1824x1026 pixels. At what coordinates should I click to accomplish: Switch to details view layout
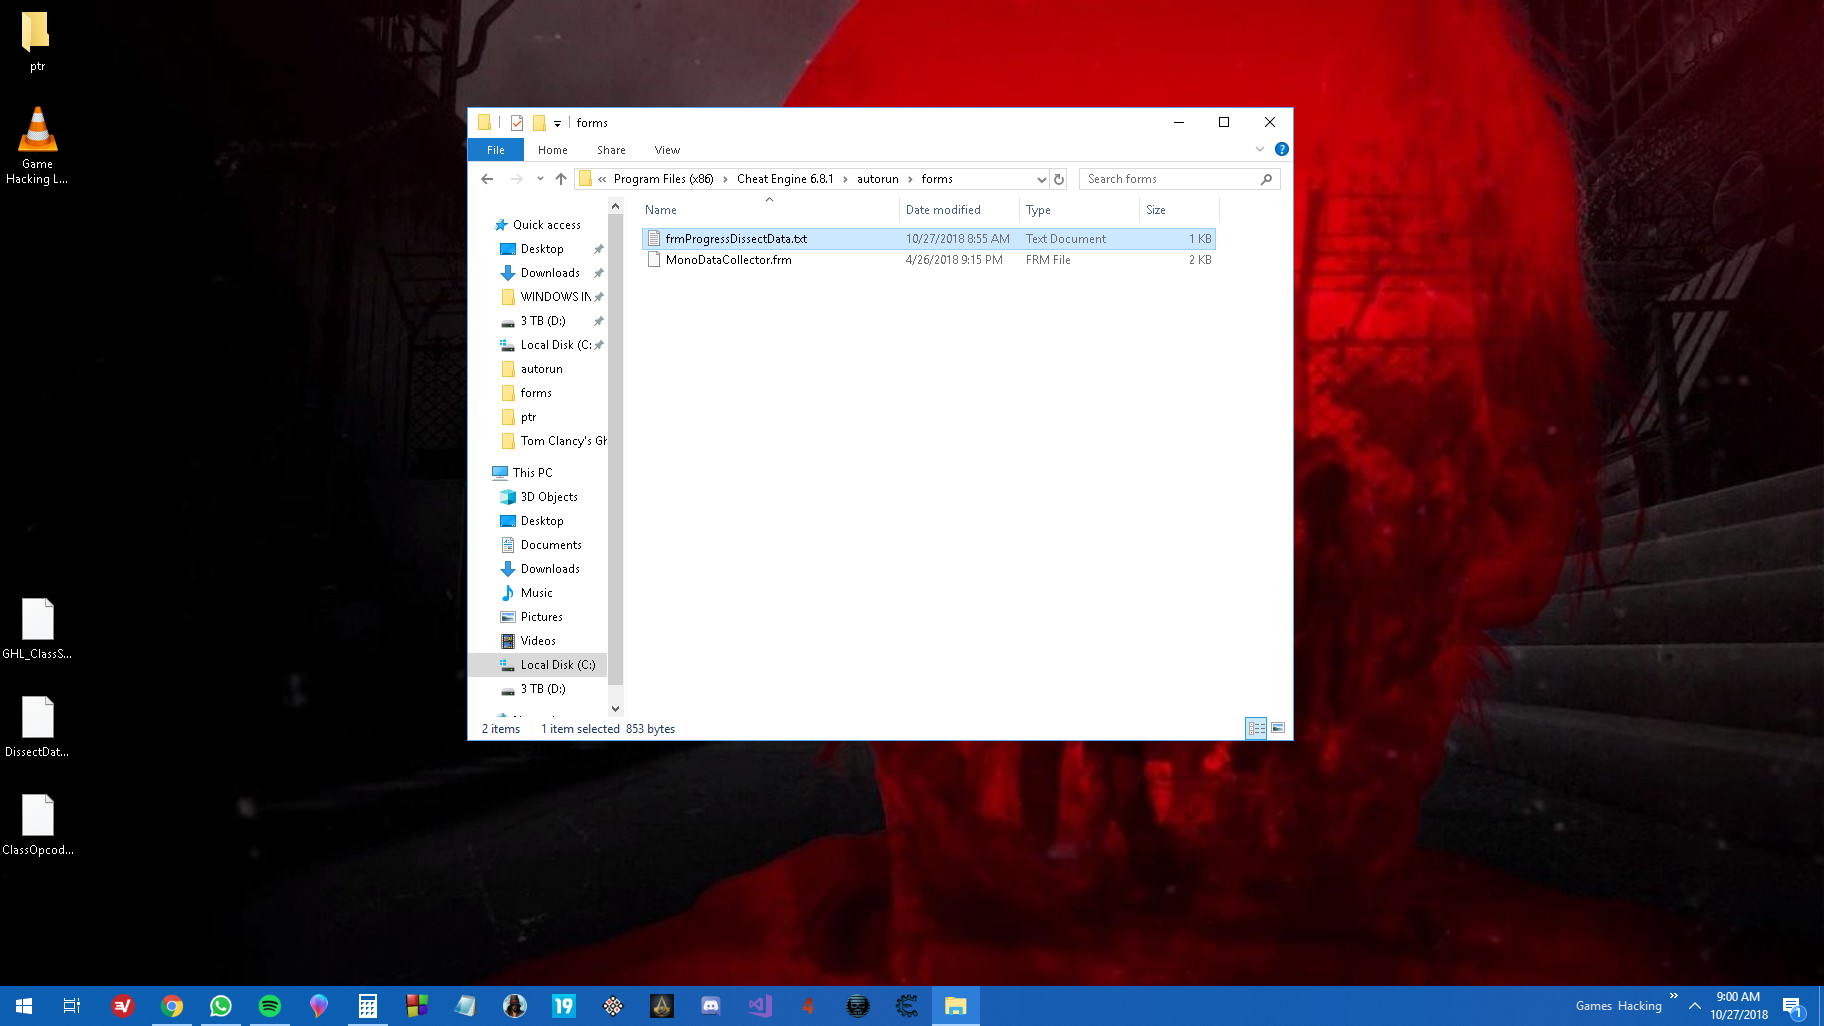[1256, 728]
